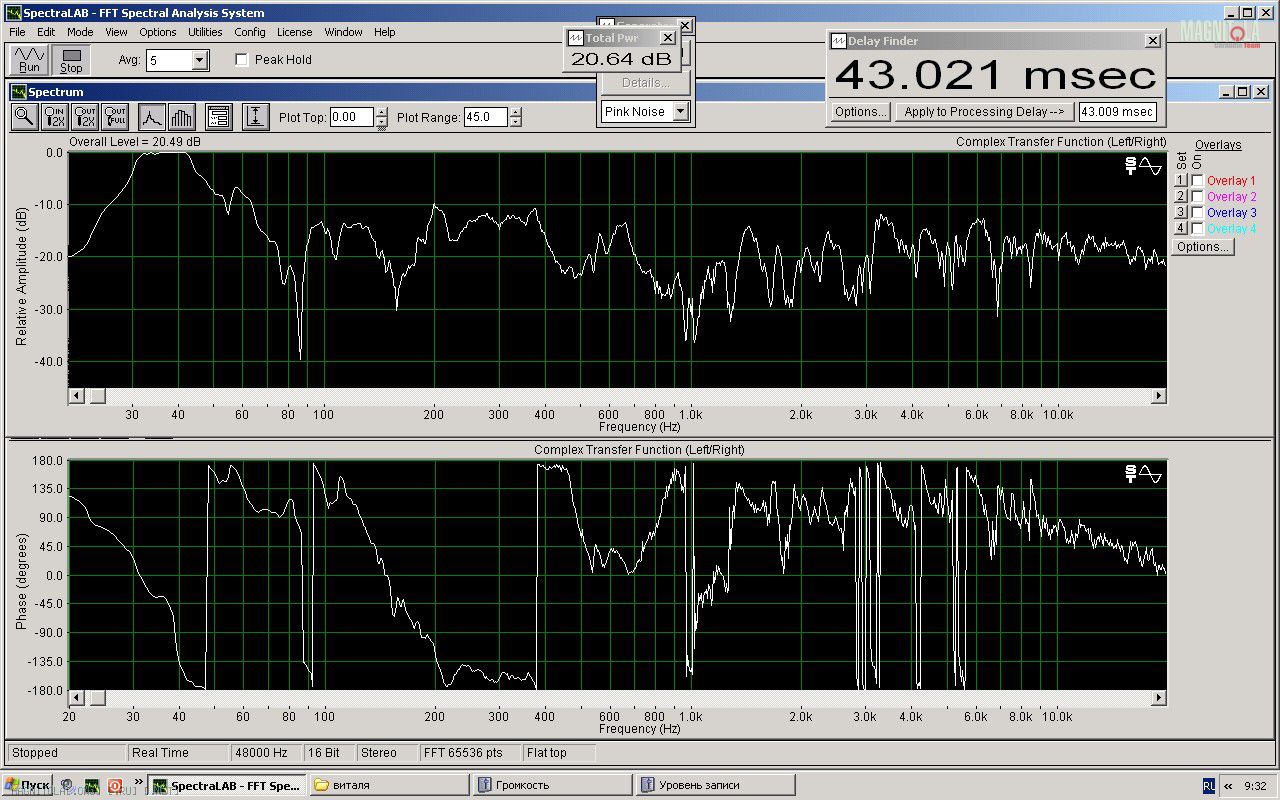Click the zoom Out Full icon
The height and width of the screenshot is (800, 1280).
click(x=115, y=117)
